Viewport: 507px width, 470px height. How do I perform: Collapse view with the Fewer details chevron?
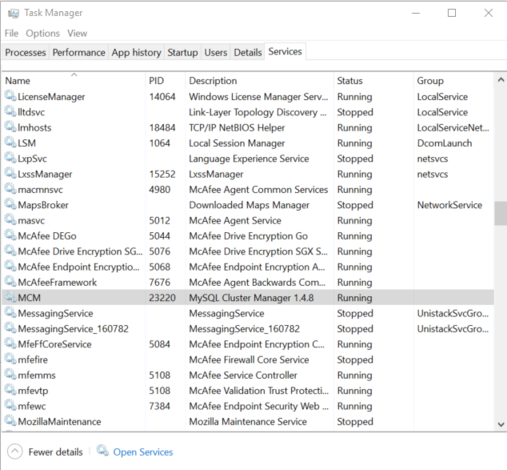click(x=15, y=452)
